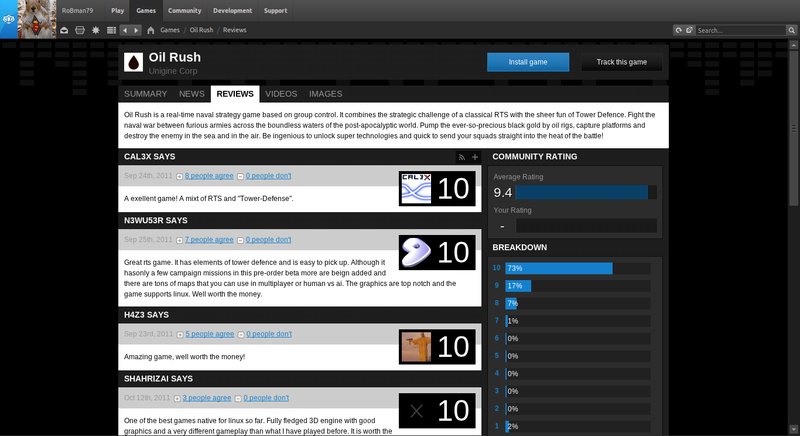Switch to the VIDEOS tab
800x436 pixels.
click(281, 94)
